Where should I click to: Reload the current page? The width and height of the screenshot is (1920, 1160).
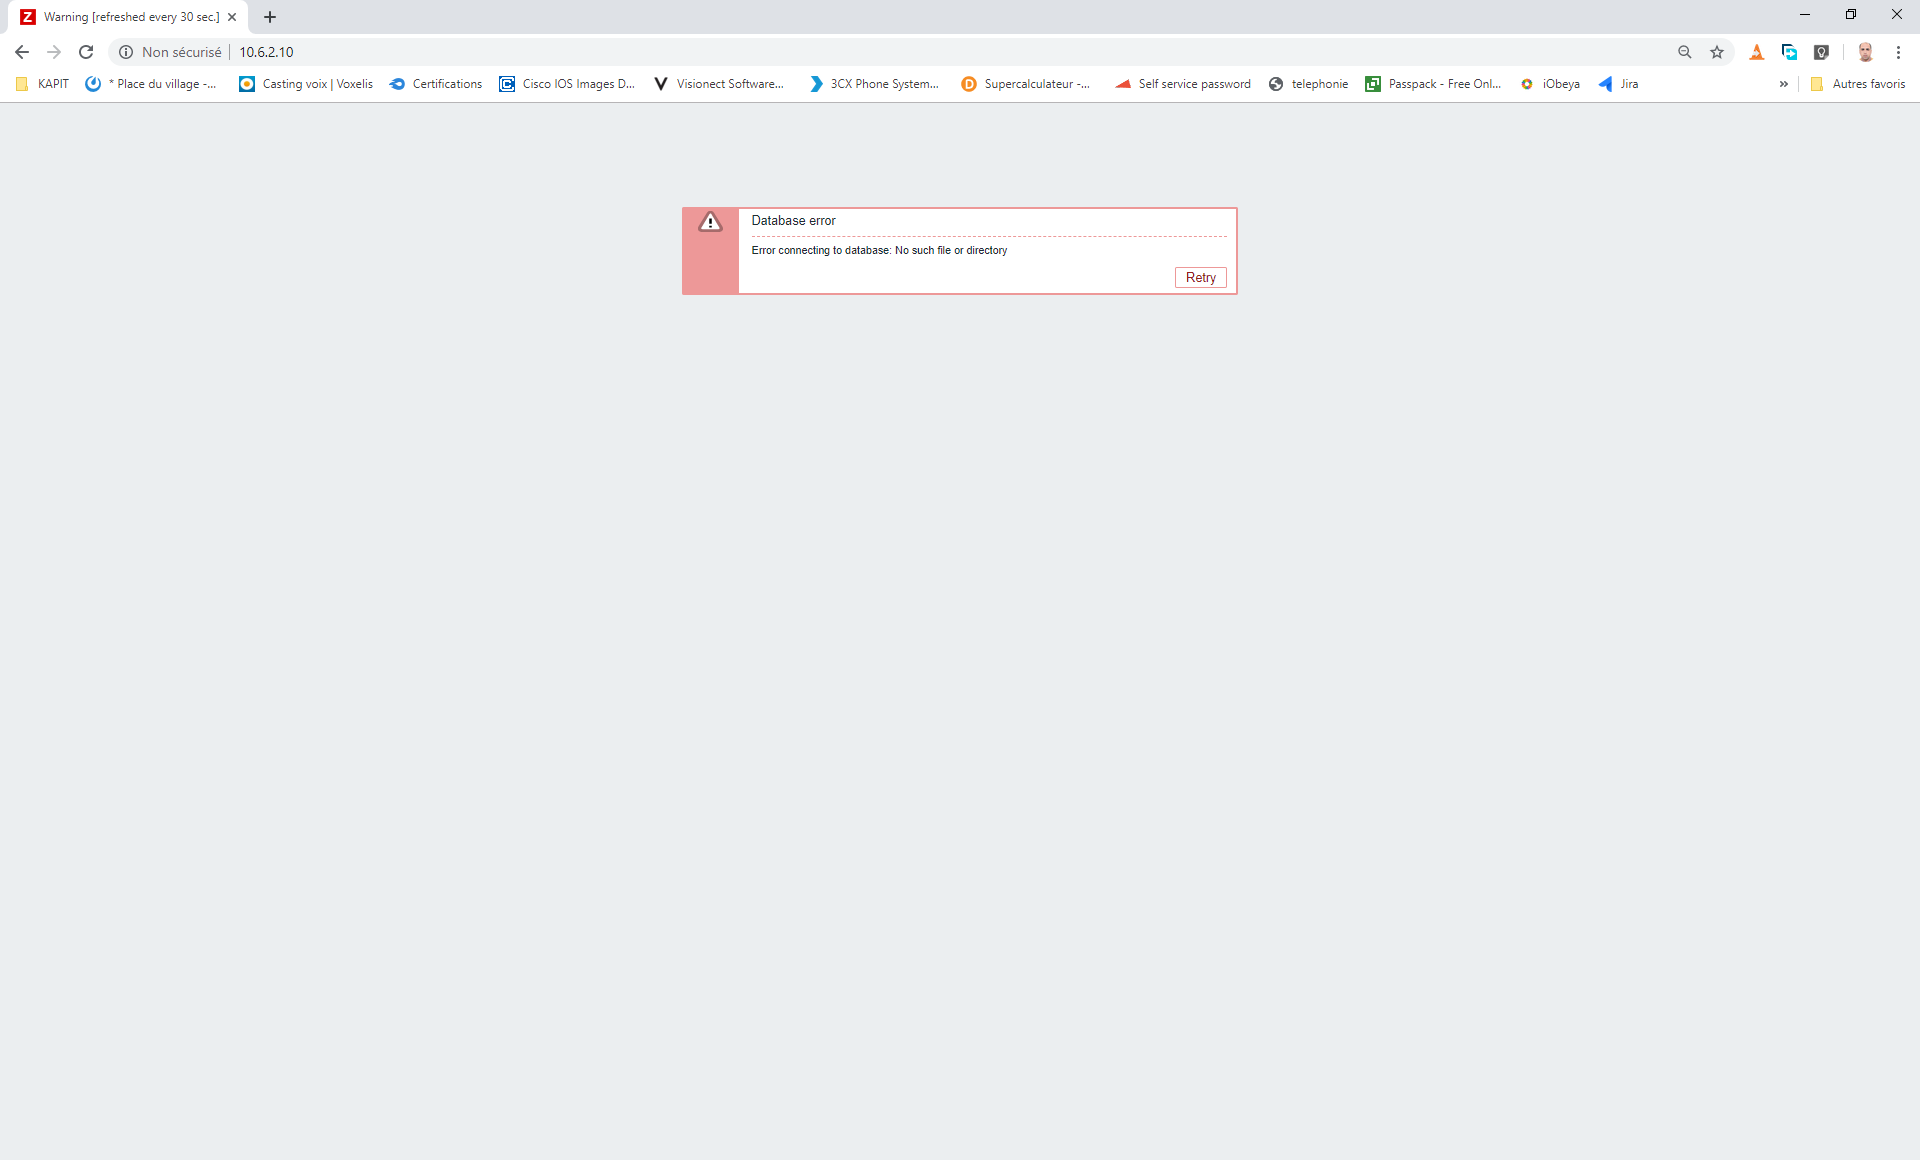click(86, 52)
